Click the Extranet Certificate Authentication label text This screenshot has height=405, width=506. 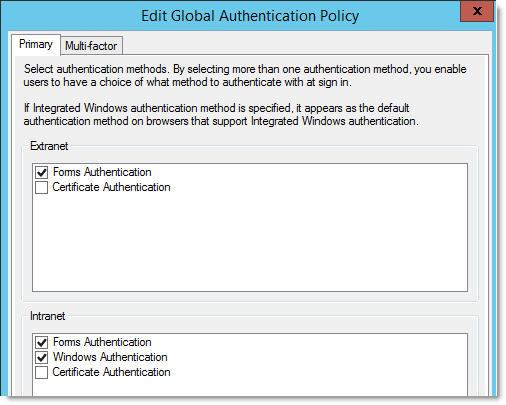click(111, 187)
